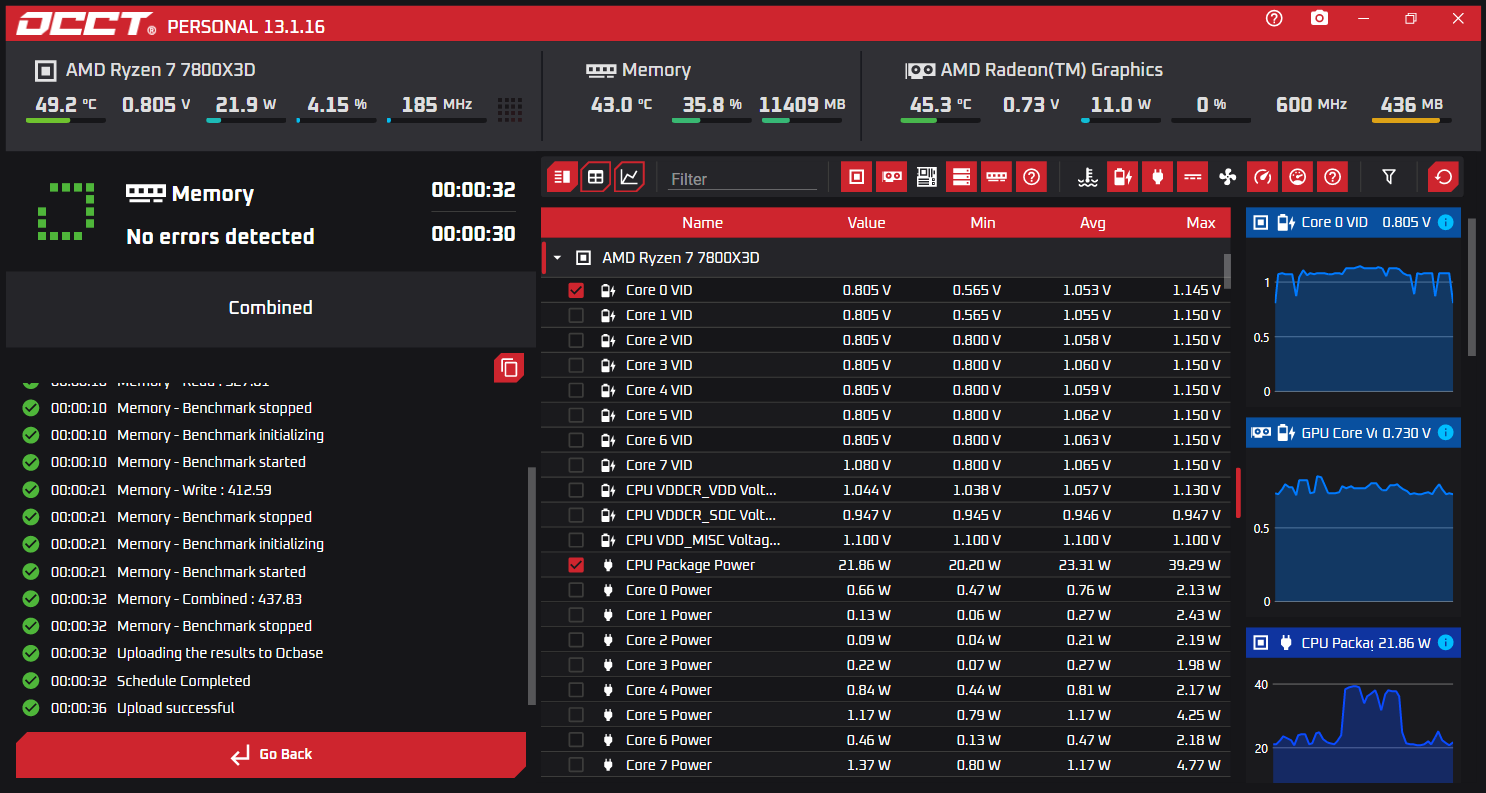
Task: Sort the table by the Value column header
Action: pyautogui.click(x=866, y=223)
